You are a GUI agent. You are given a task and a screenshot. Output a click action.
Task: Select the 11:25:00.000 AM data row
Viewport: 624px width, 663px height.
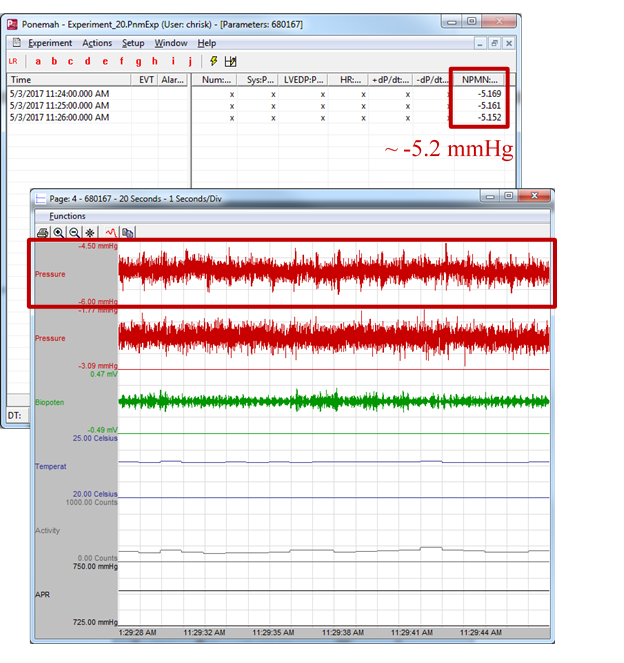coord(59,105)
